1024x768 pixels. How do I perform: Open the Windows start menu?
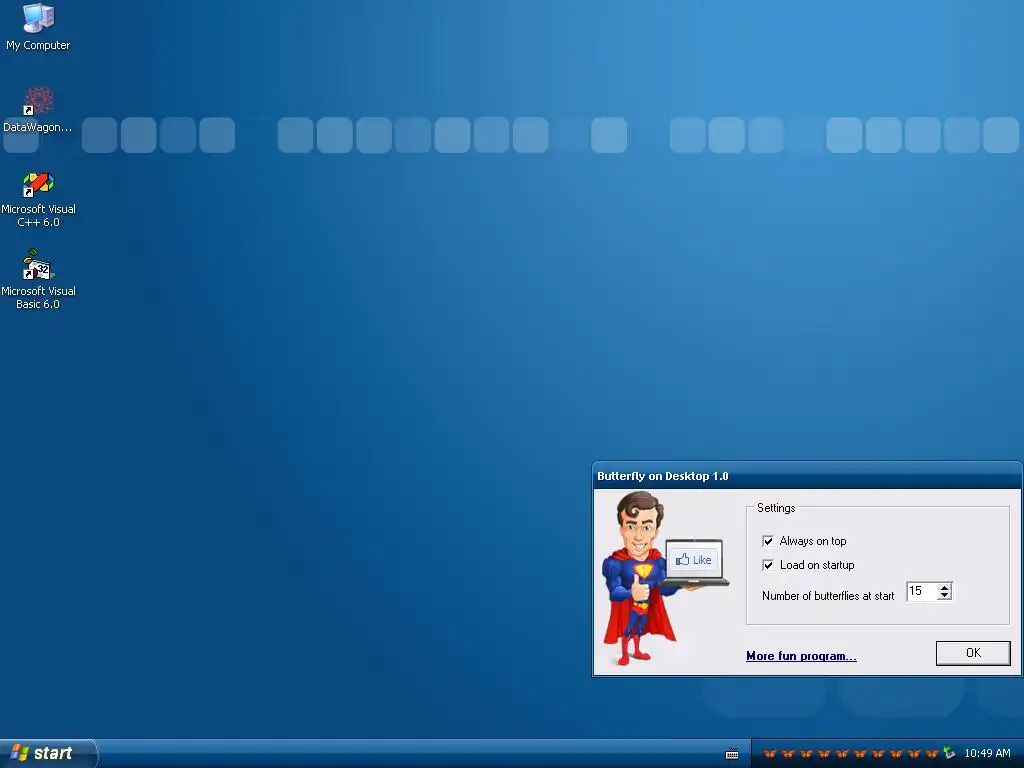[48, 753]
